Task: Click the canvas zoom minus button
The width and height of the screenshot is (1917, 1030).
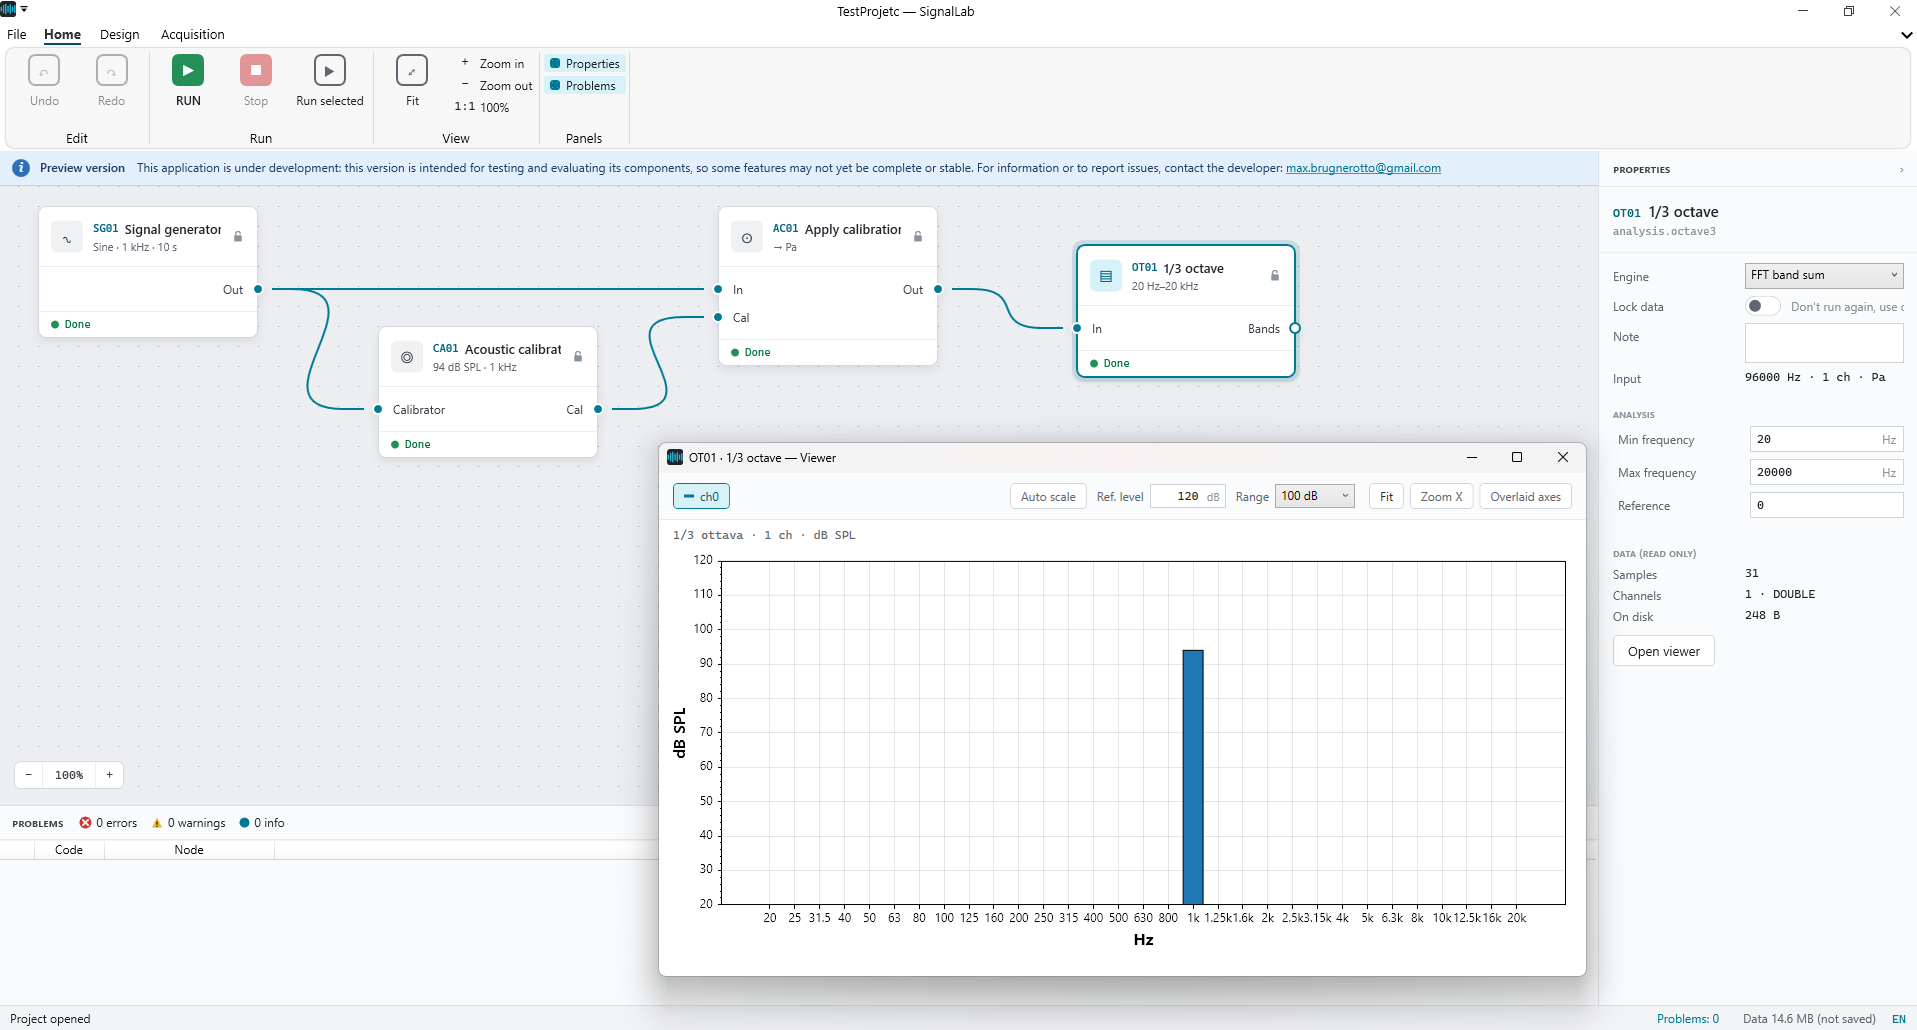Action: 29,775
